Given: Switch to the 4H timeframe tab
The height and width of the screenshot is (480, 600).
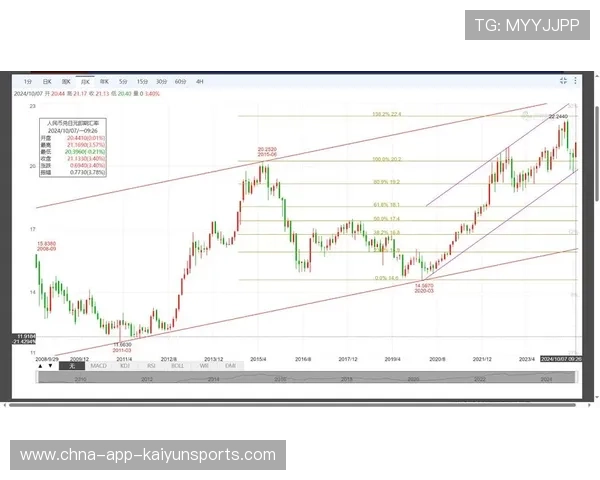Looking at the screenshot, I should pyautogui.click(x=200, y=80).
